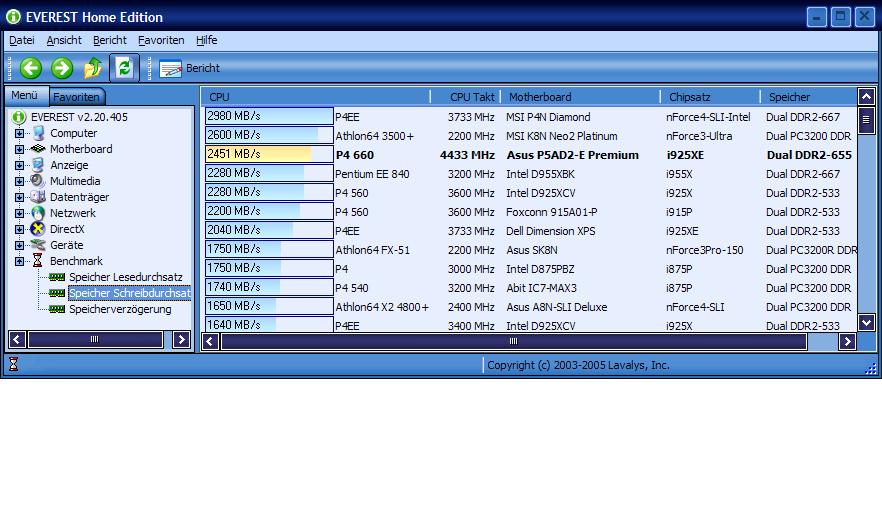Open the Favoriten menu

click(161, 40)
